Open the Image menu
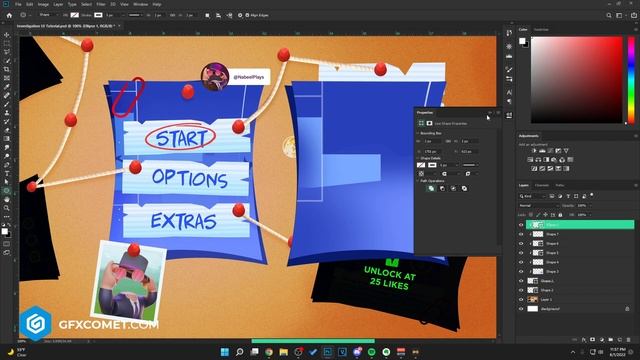The image size is (640, 360). (43, 4)
